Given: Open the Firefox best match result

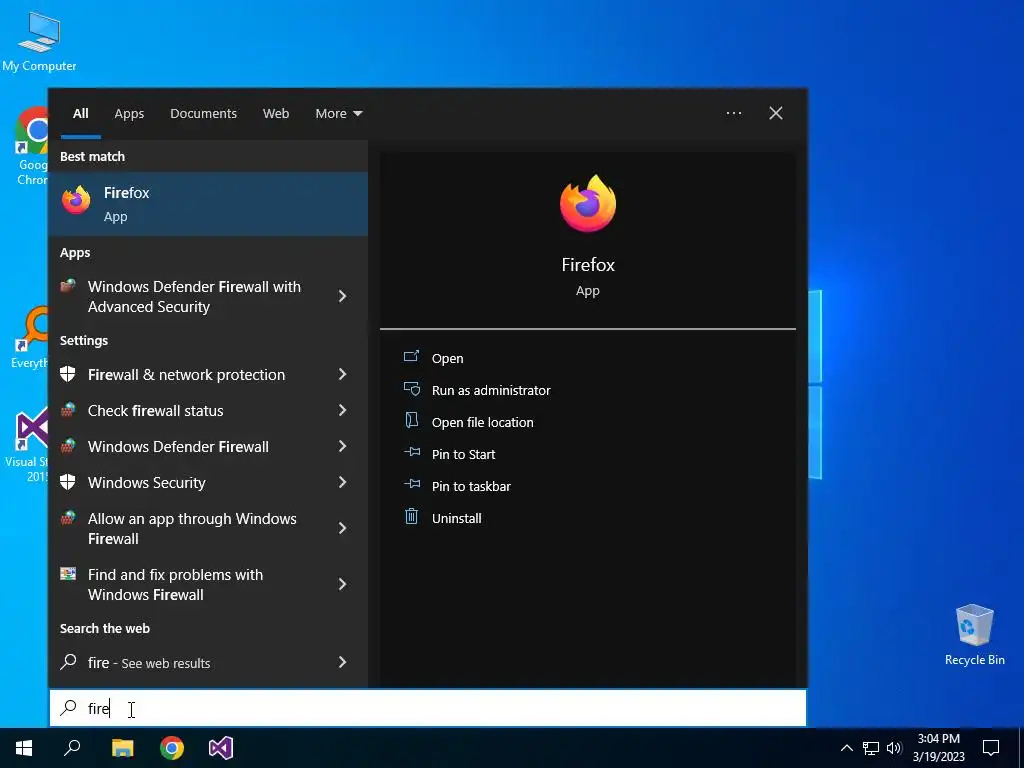Looking at the screenshot, I should [x=208, y=204].
